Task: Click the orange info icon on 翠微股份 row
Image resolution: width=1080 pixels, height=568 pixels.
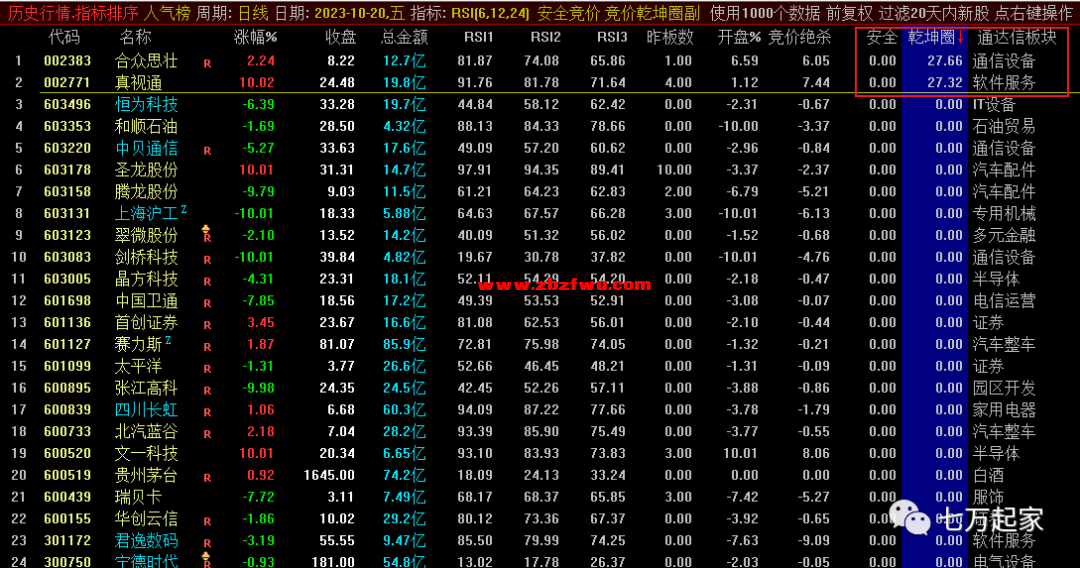Action: point(206,229)
